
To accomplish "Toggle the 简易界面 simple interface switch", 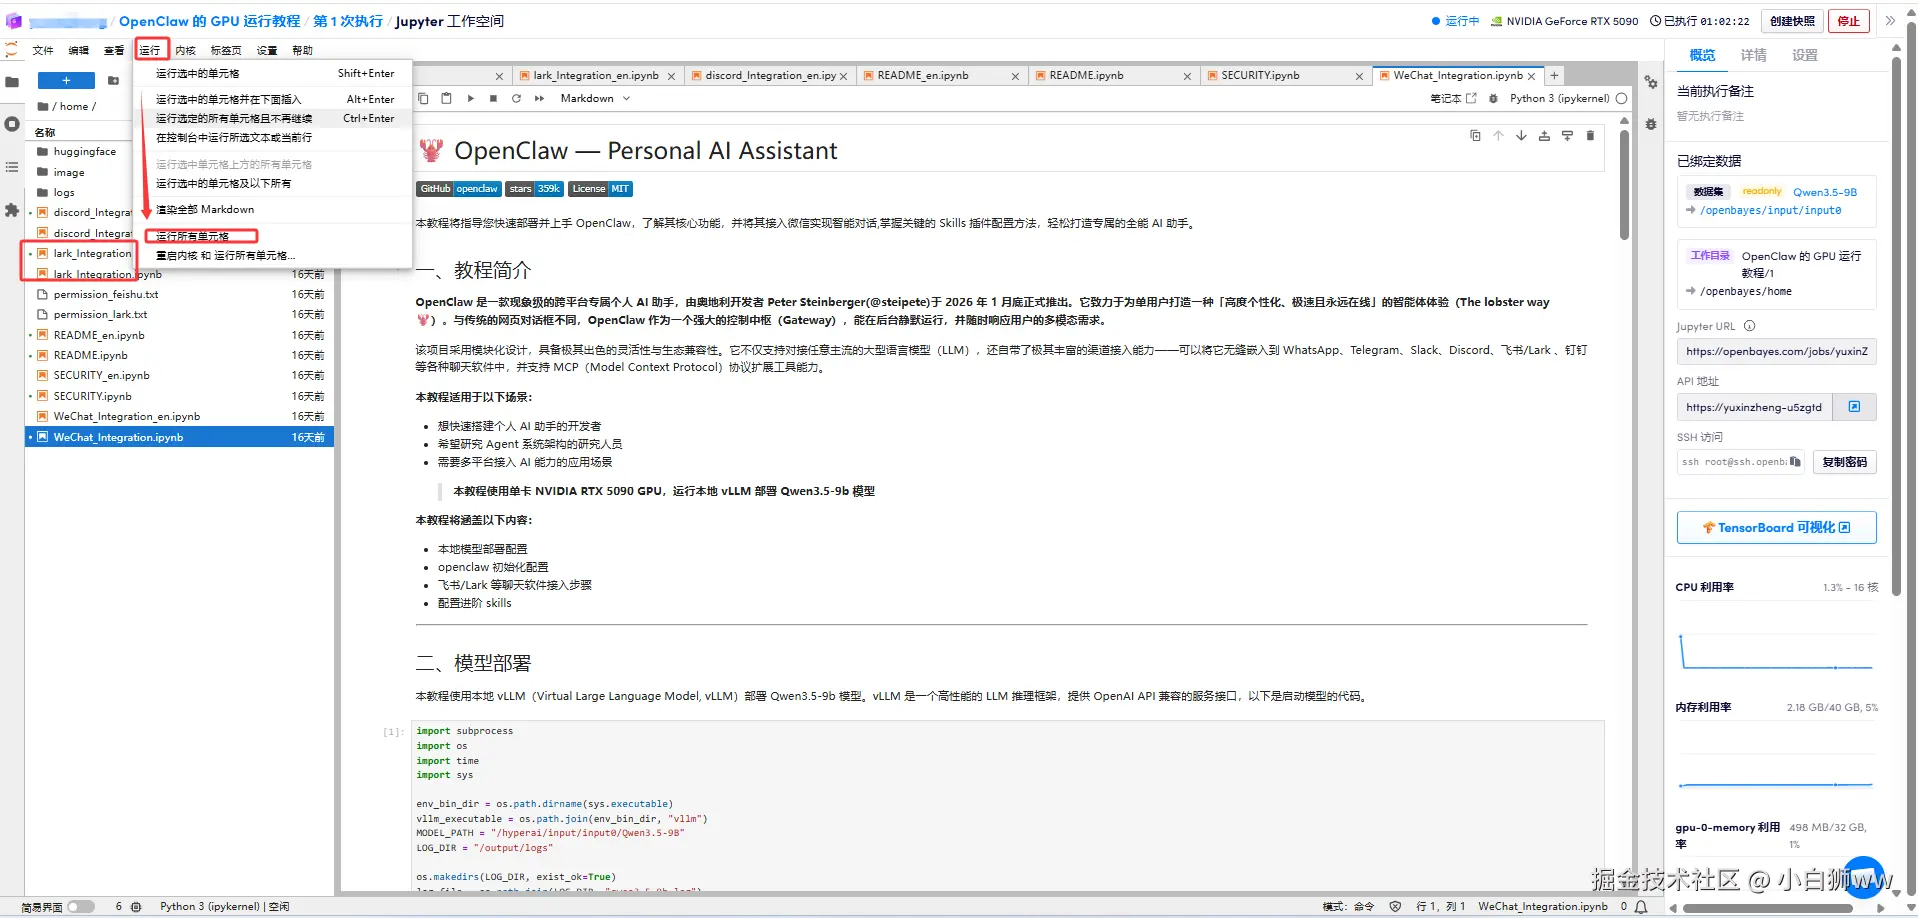I will [80, 907].
